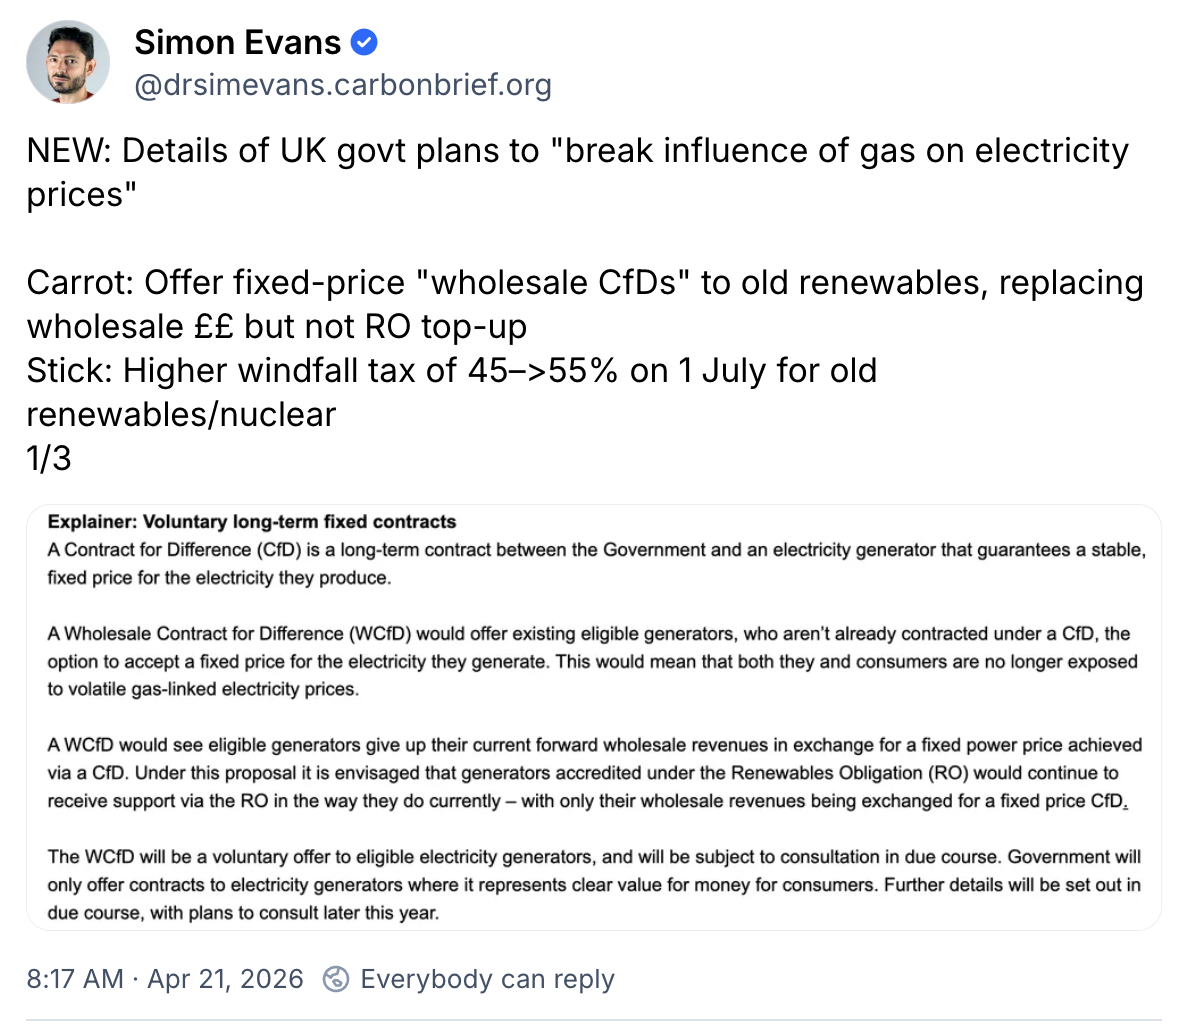Click the Everybody can reply label

(x=487, y=979)
